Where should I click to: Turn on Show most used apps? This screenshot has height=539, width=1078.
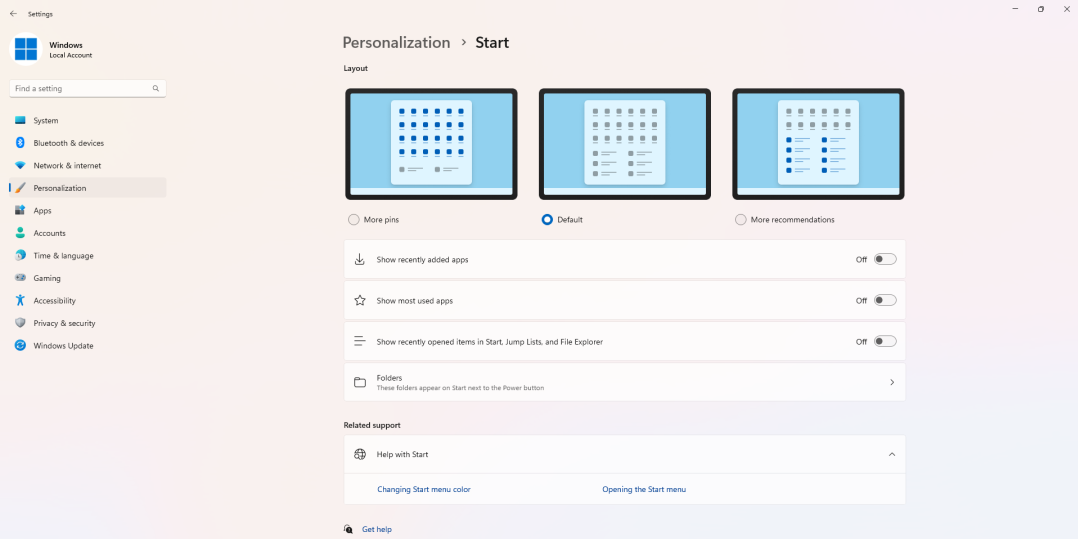[884, 300]
